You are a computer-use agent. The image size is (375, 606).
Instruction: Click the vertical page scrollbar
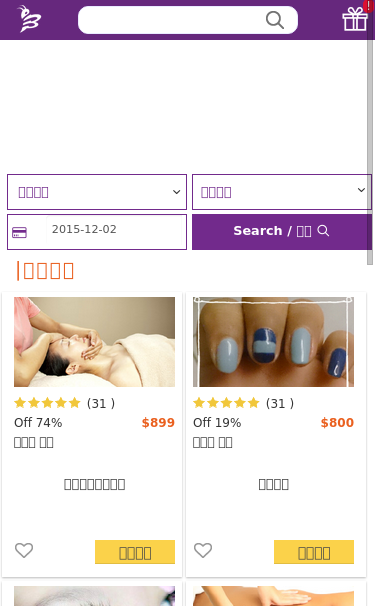(x=370, y=152)
